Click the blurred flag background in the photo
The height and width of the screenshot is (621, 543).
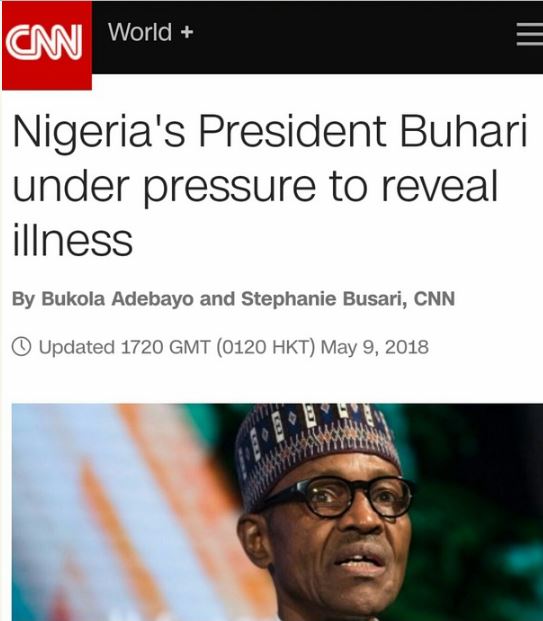(x=119, y=515)
